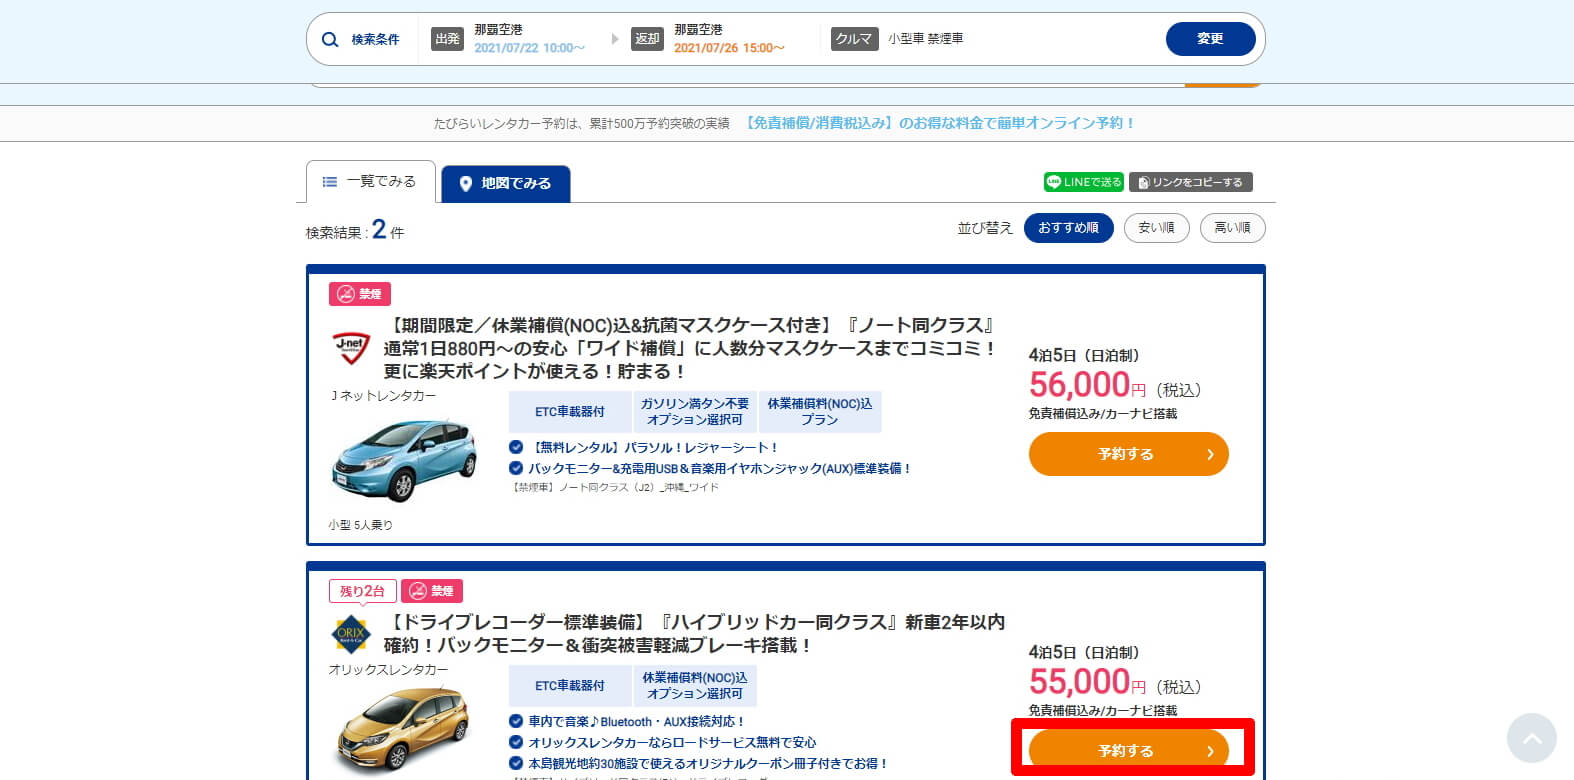1574x780 pixels.
Task: Click the 禁煙 no-smoking badge on first car
Action: (x=360, y=294)
